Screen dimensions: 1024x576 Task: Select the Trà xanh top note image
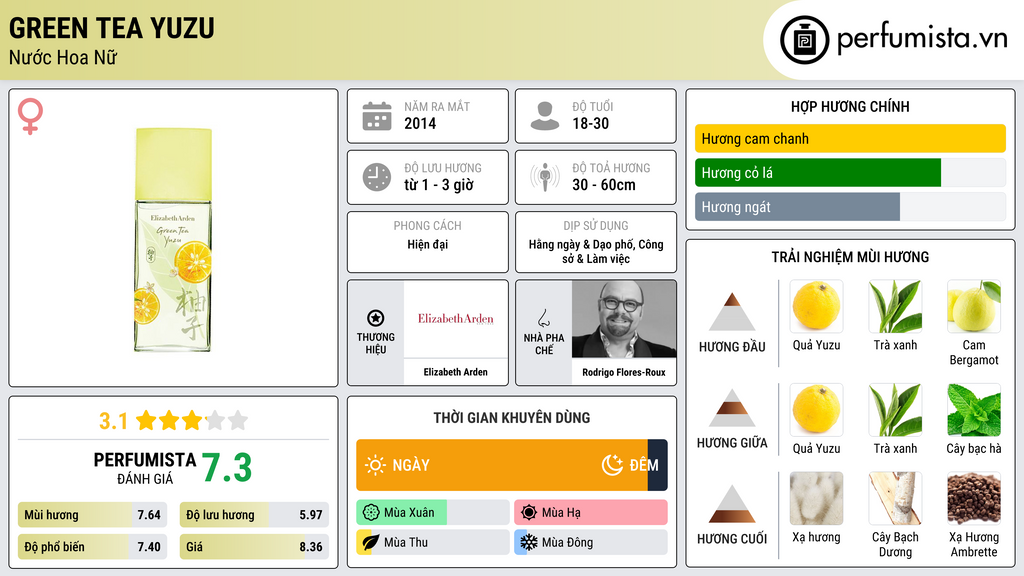point(895,306)
